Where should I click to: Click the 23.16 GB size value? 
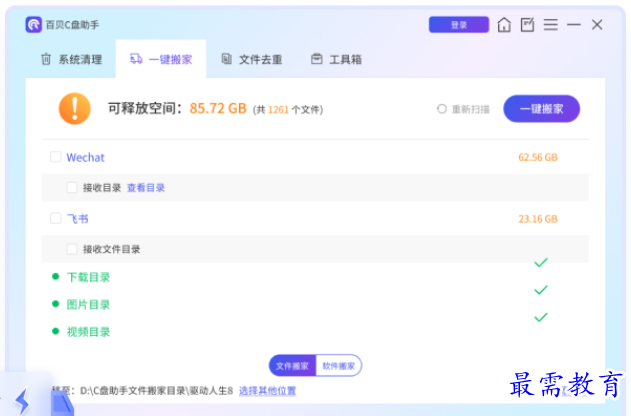(538, 219)
